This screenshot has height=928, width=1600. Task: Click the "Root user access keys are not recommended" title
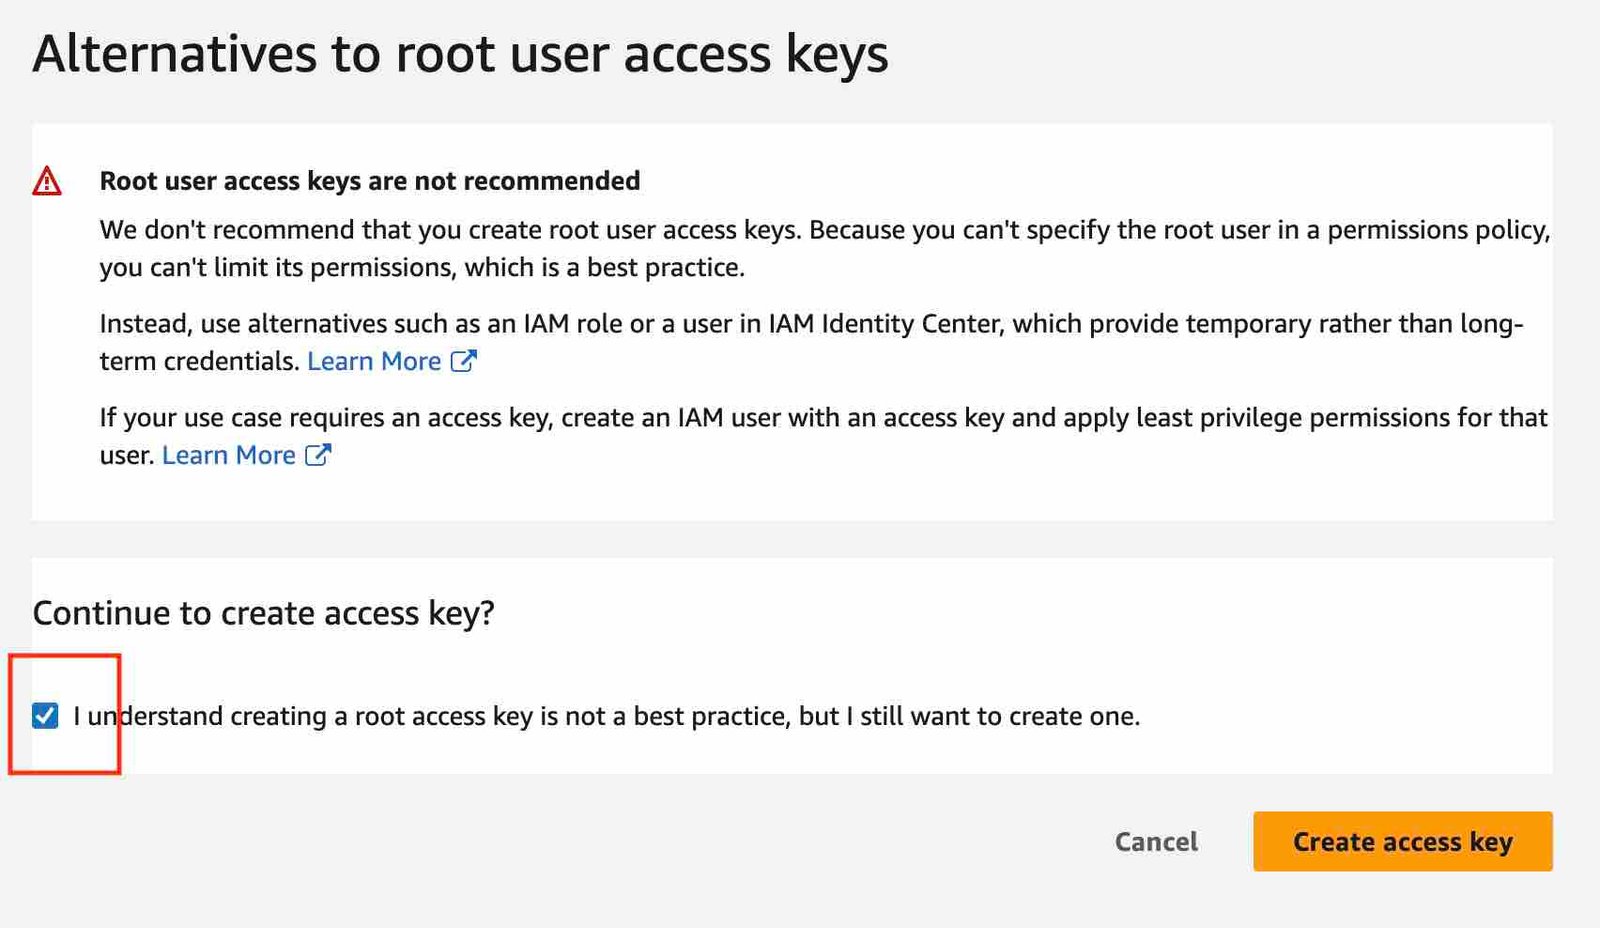click(x=370, y=181)
